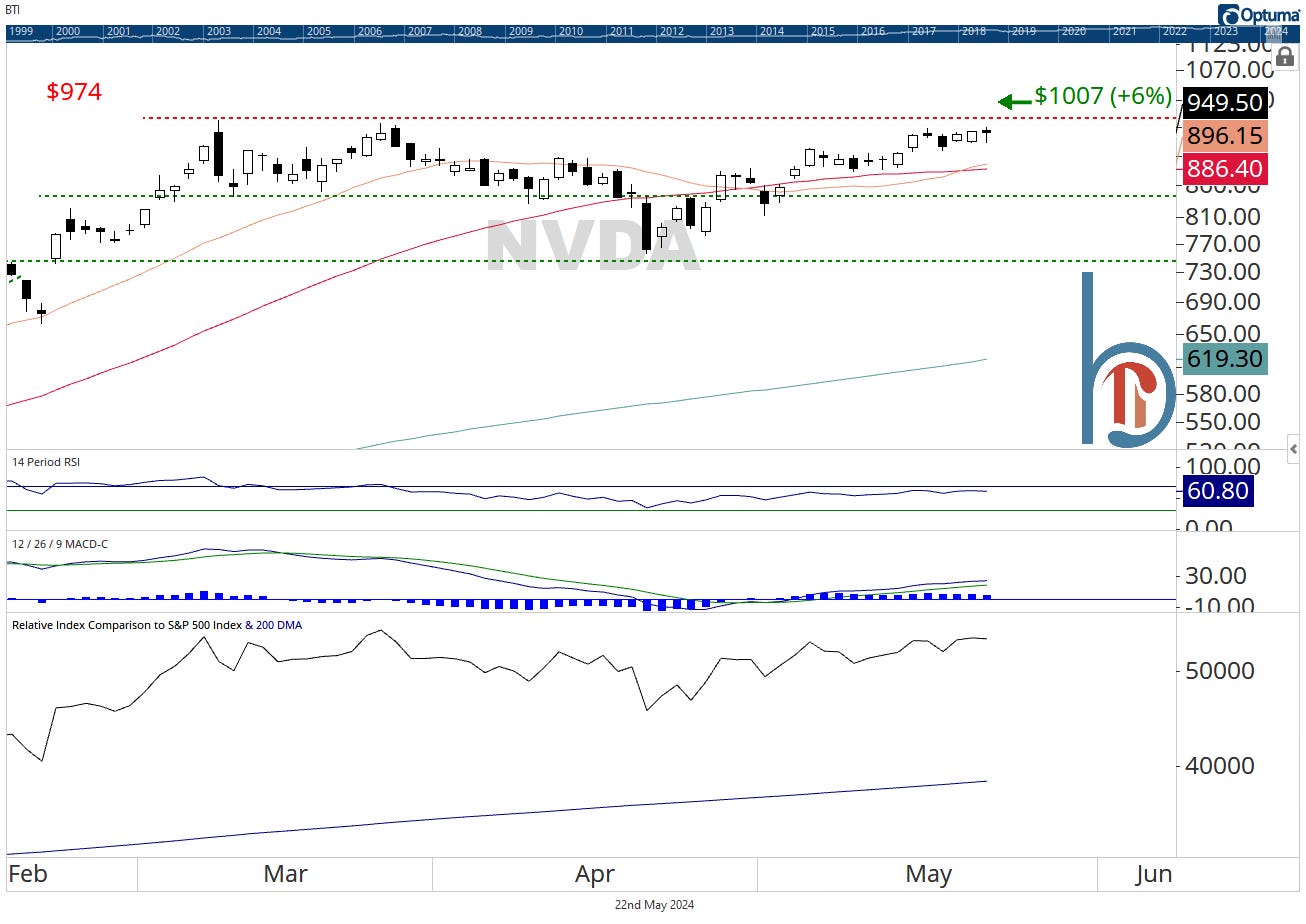
Task: Click the 50000 relative index axis value
Action: [1220, 670]
